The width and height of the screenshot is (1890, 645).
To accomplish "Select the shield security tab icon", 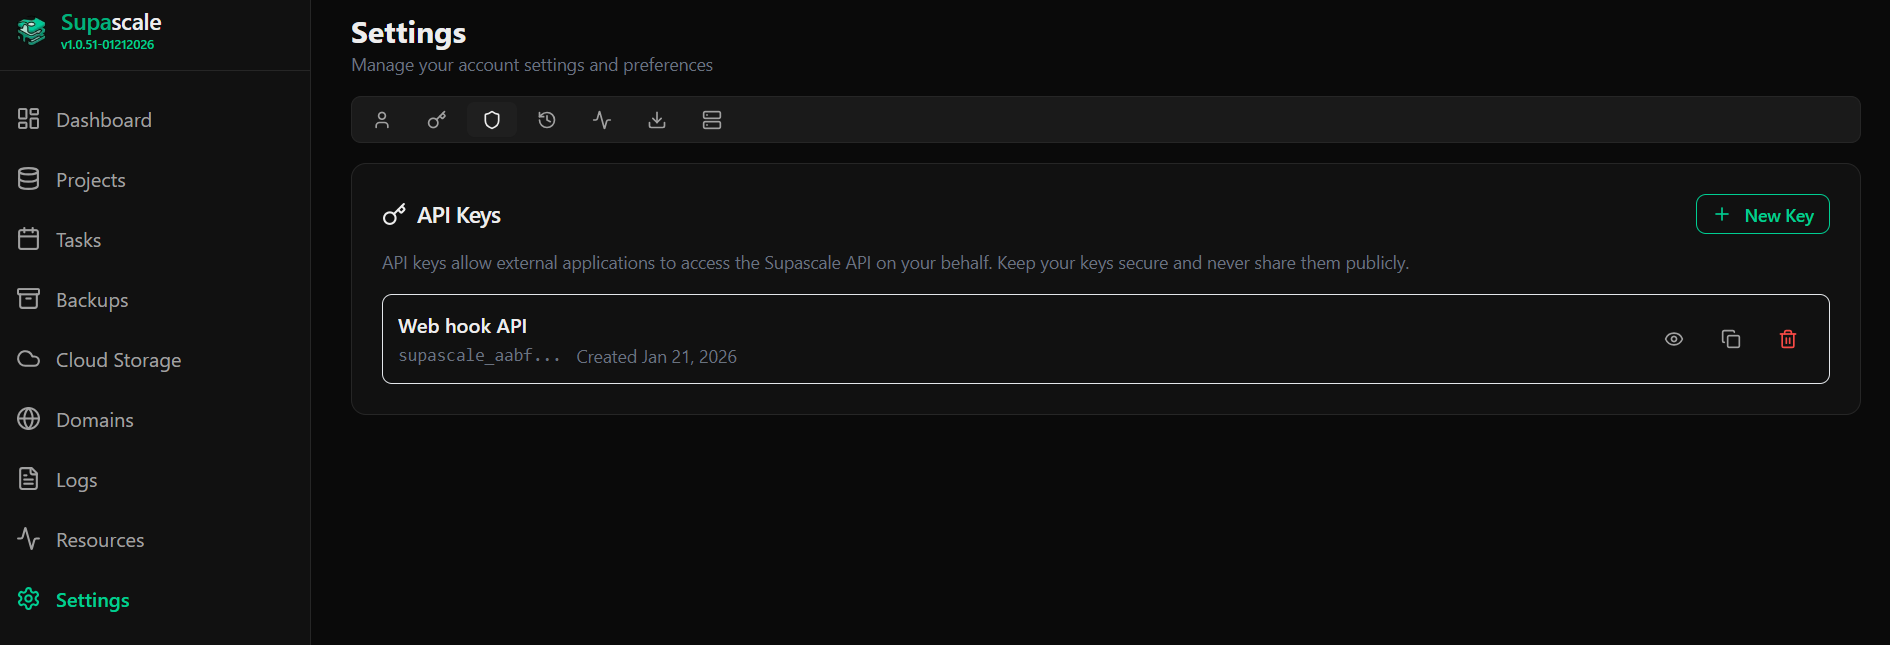I will click(x=492, y=120).
